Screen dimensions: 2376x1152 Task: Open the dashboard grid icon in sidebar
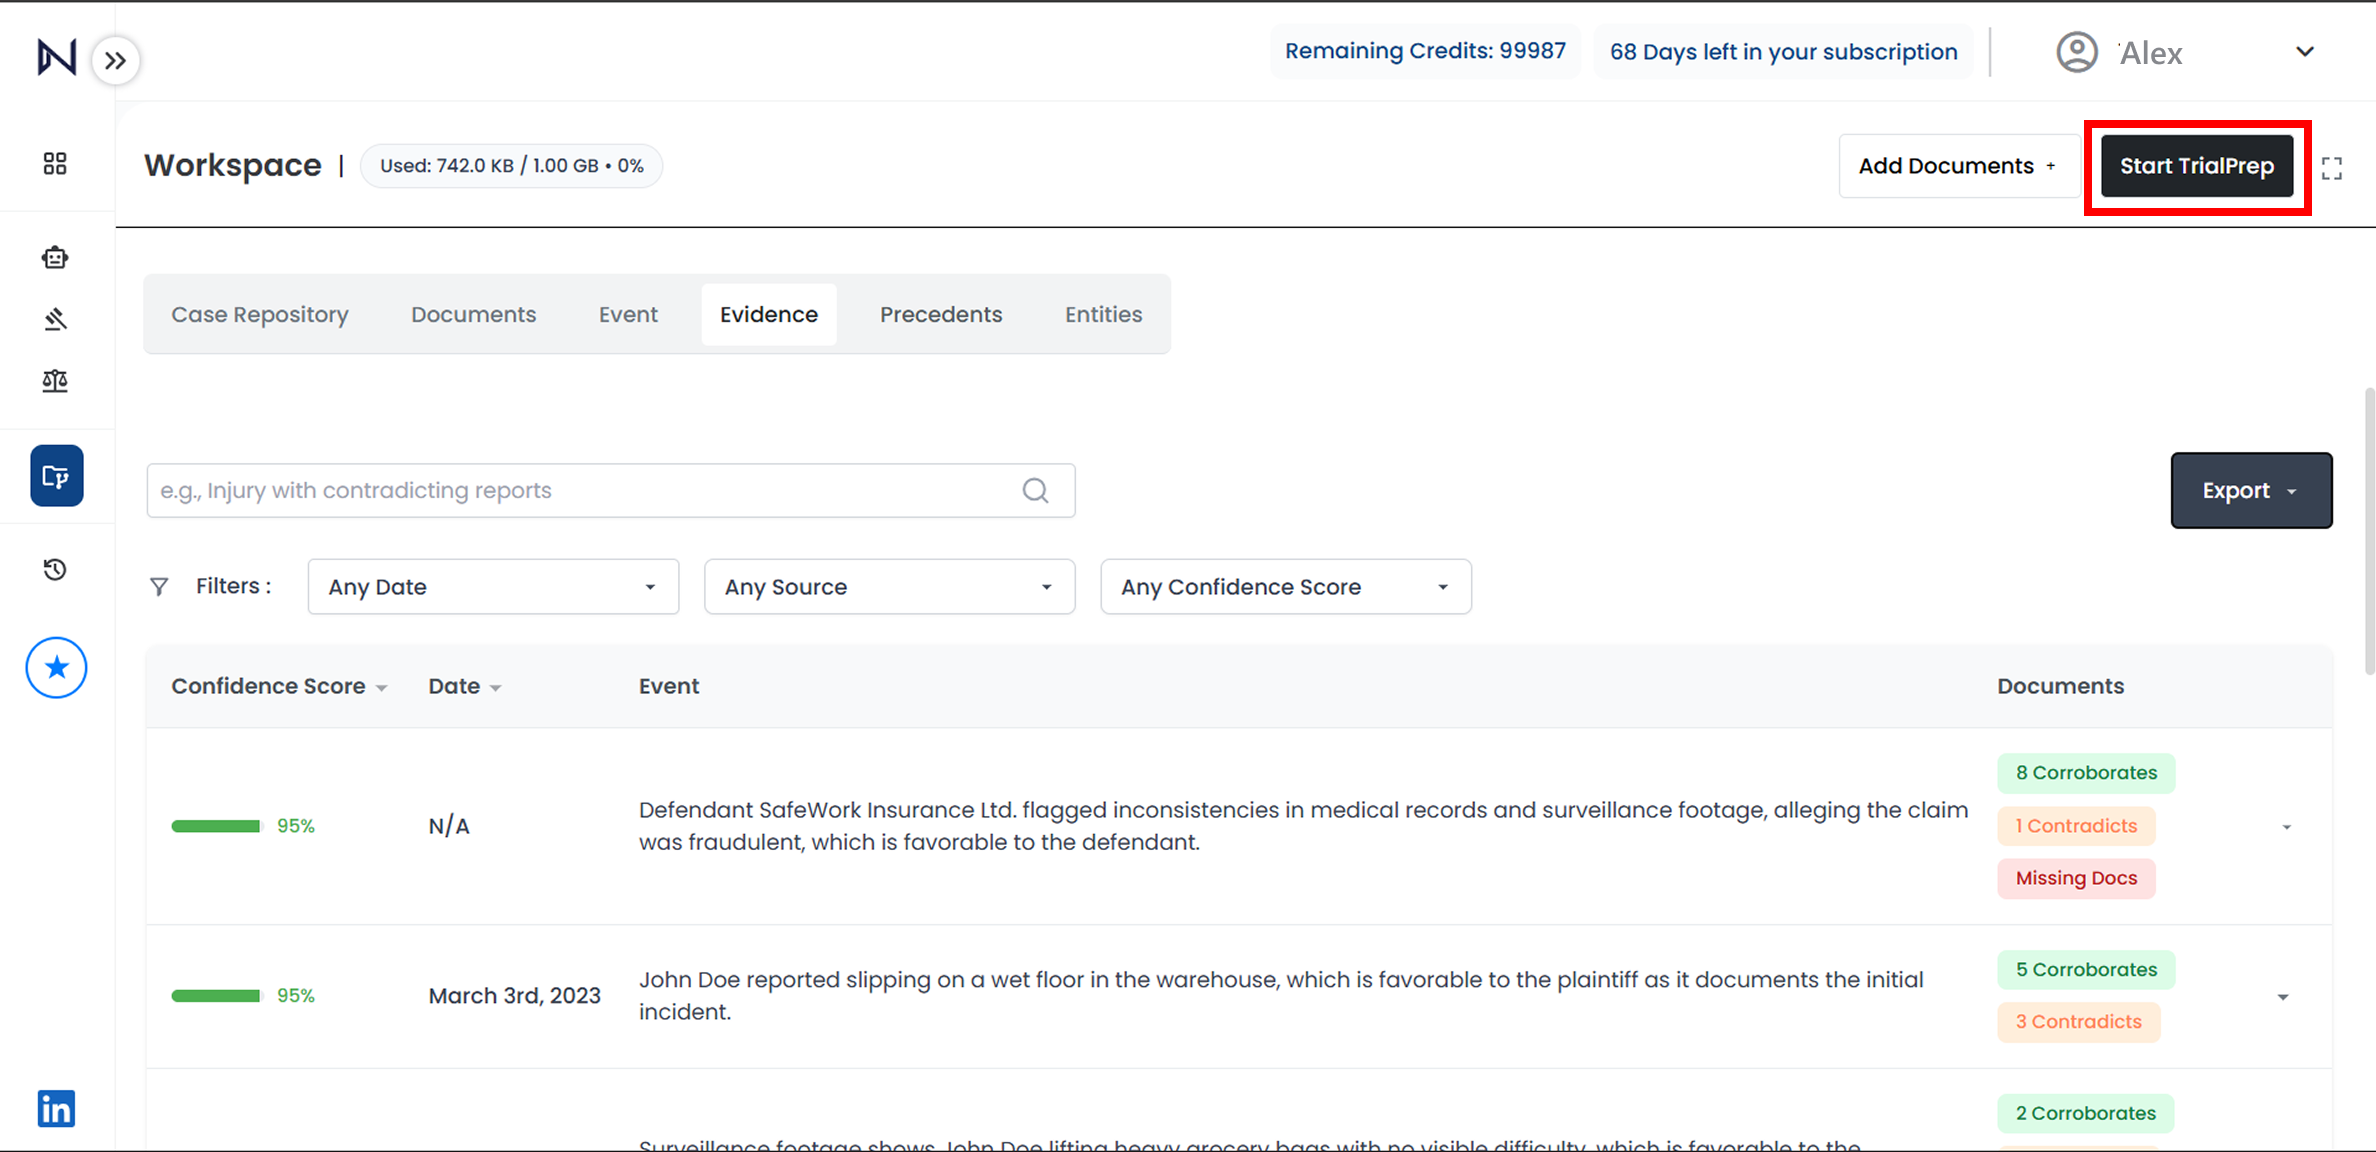click(55, 164)
